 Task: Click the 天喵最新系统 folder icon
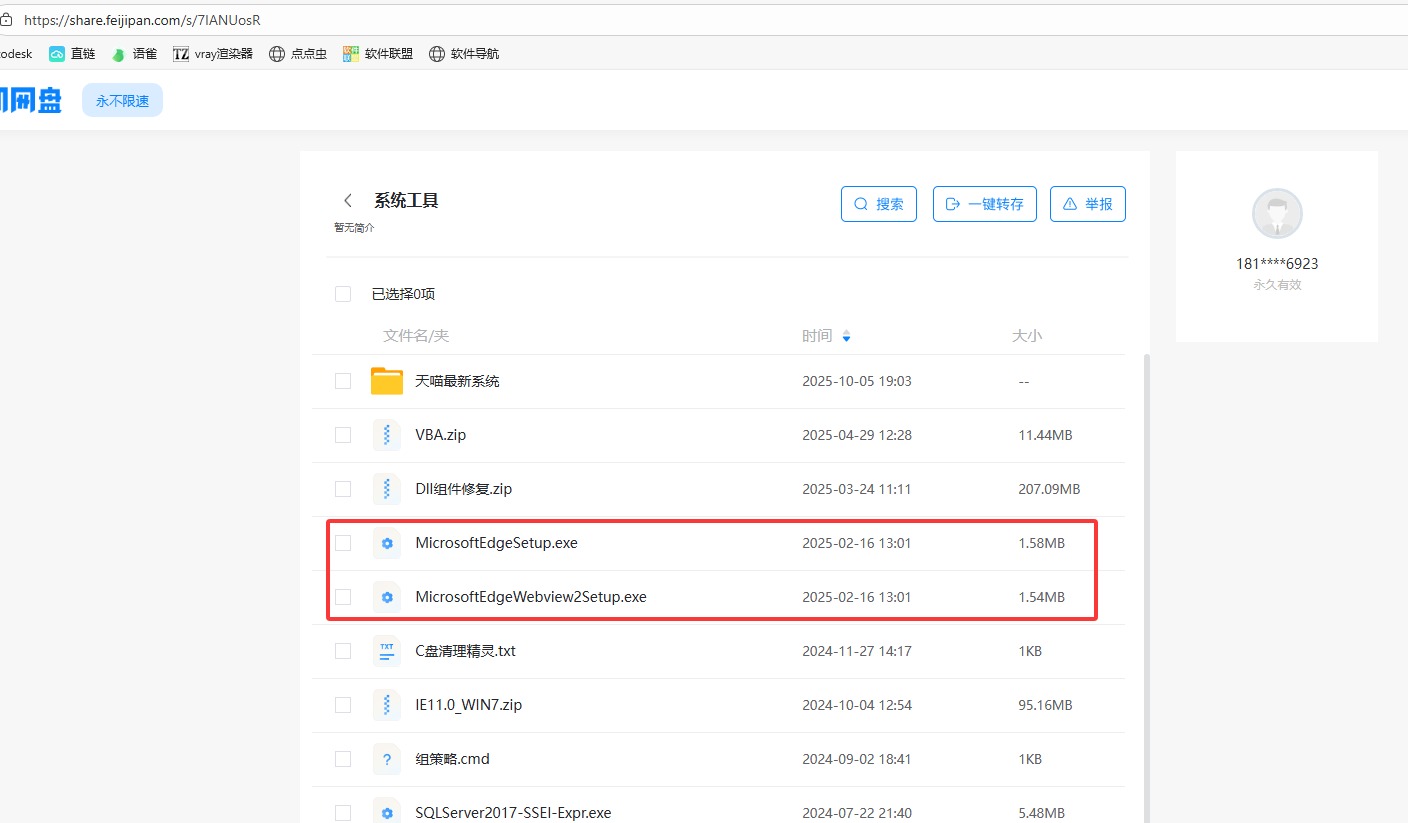point(386,381)
